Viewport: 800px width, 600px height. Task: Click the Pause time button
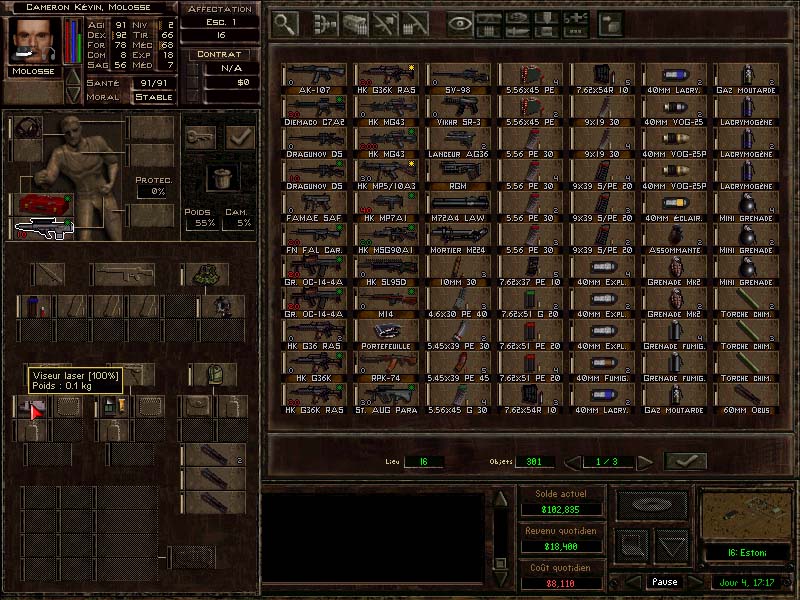coord(664,582)
